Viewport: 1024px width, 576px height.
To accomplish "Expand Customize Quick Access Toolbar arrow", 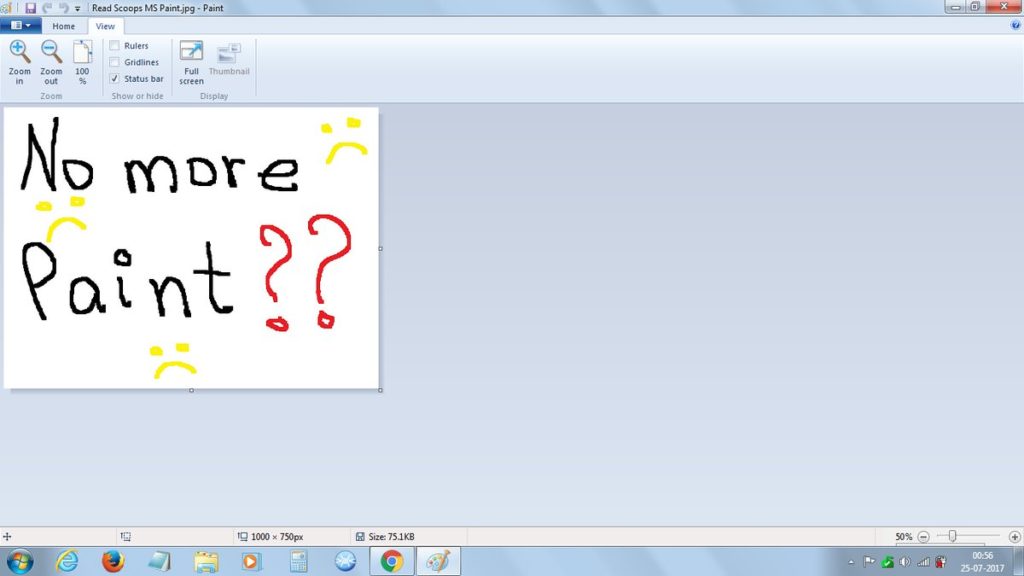I will pyautogui.click(x=78, y=8).
